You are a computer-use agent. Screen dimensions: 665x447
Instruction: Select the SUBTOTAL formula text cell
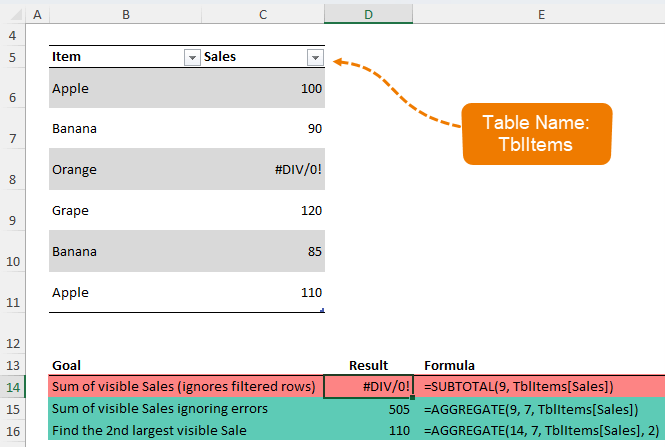(539, 386)
